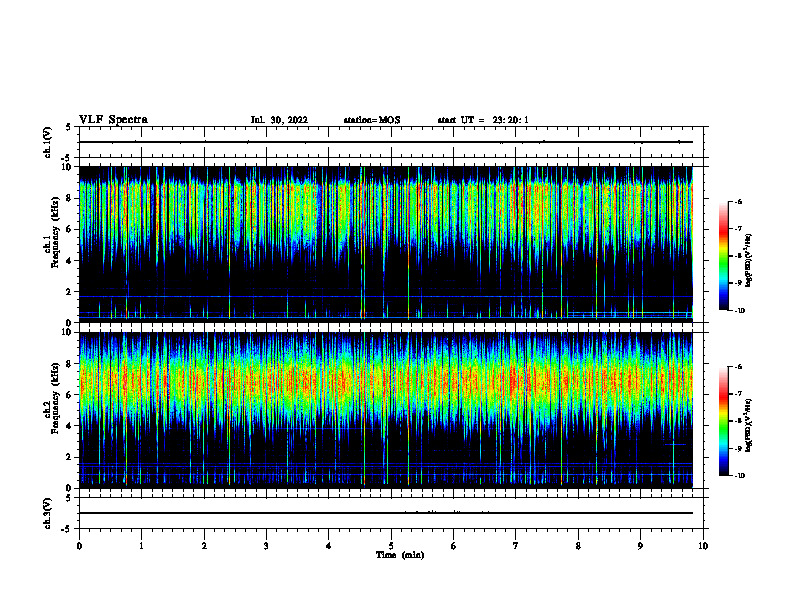
Task: Click the 8 minute tick label on time axis
Action: pyautogui.click(x=578, y=546)
